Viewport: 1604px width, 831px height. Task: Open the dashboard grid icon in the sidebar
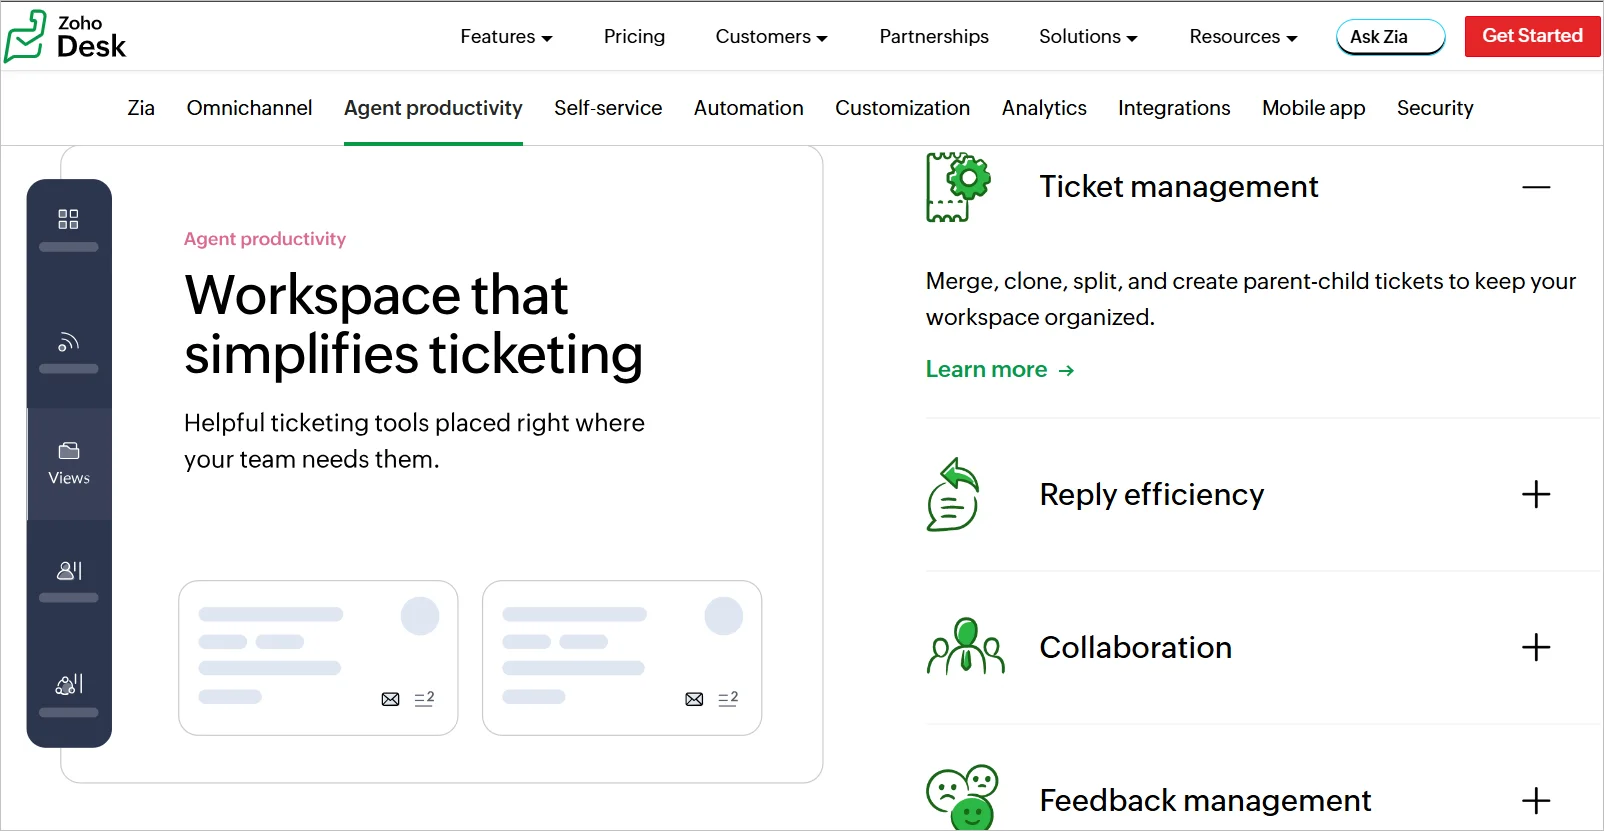pos(68,219)
